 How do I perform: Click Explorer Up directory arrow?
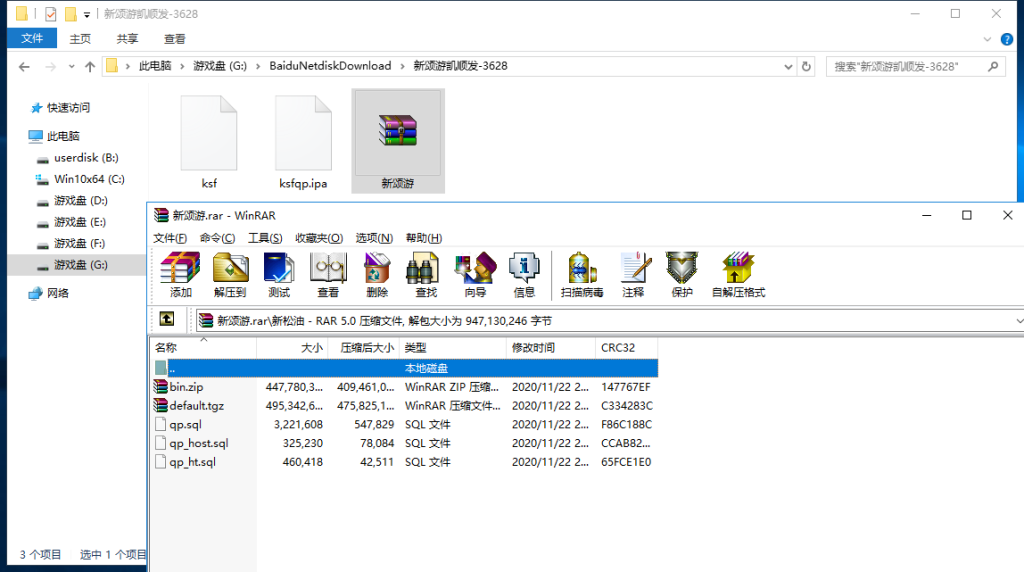pos(90,67)
